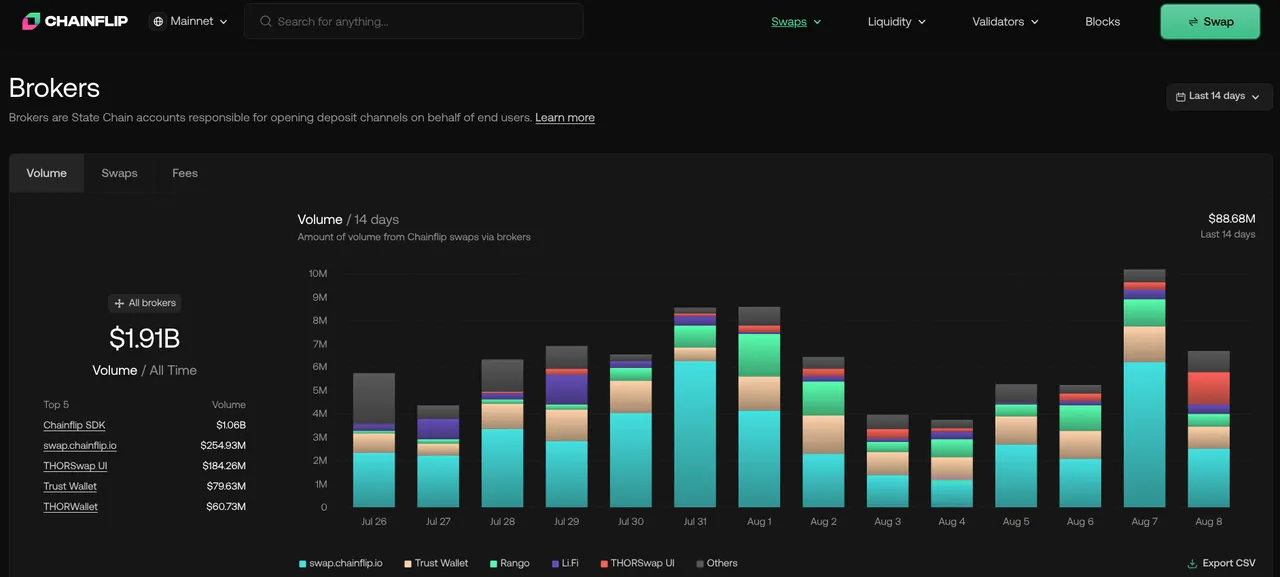Click the Export CSV download icon
The width and height of the screenshot is (1280, 577).
[1192, 563]
